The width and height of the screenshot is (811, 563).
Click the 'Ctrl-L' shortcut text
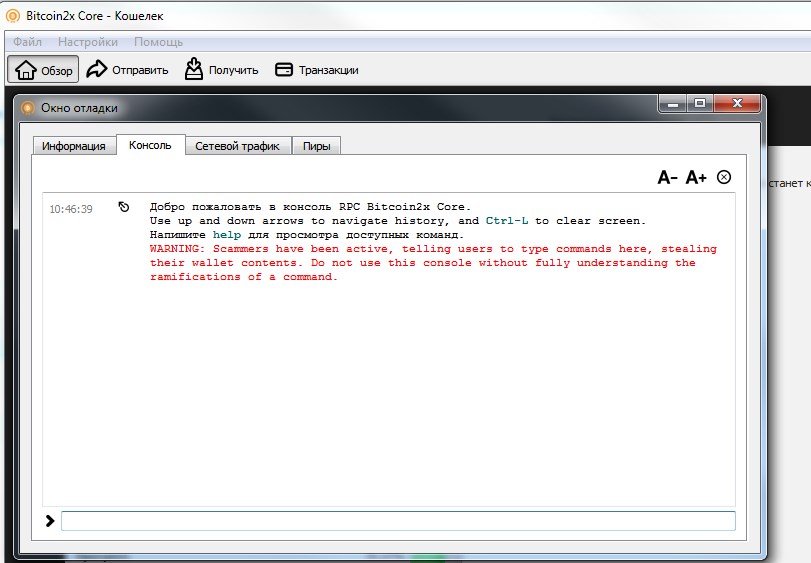click(x=507, y=221)
